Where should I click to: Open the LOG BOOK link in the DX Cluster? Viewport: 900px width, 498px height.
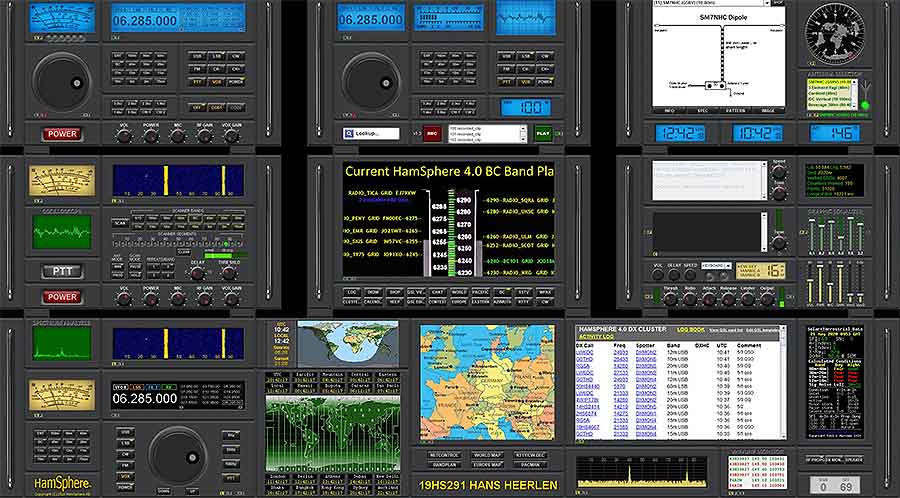690,330
